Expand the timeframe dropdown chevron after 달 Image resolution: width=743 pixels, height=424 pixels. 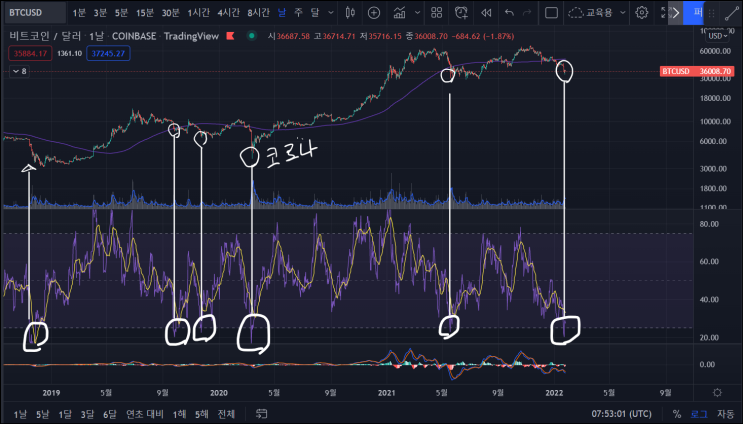tap(331, 13)
